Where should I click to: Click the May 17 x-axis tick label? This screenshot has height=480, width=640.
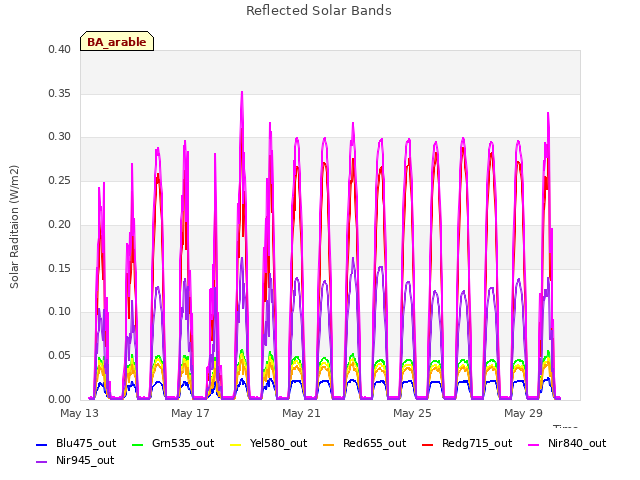pos(190,413)
